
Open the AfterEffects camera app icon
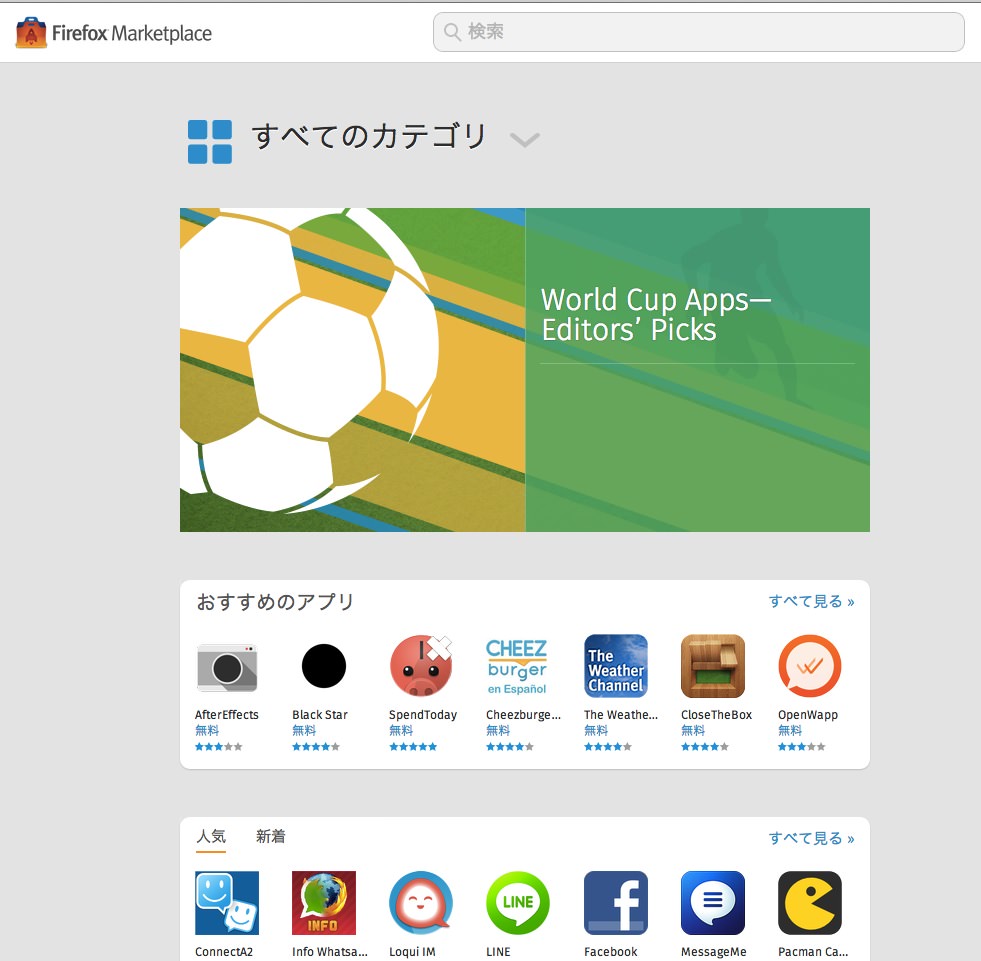click(226, 666)
